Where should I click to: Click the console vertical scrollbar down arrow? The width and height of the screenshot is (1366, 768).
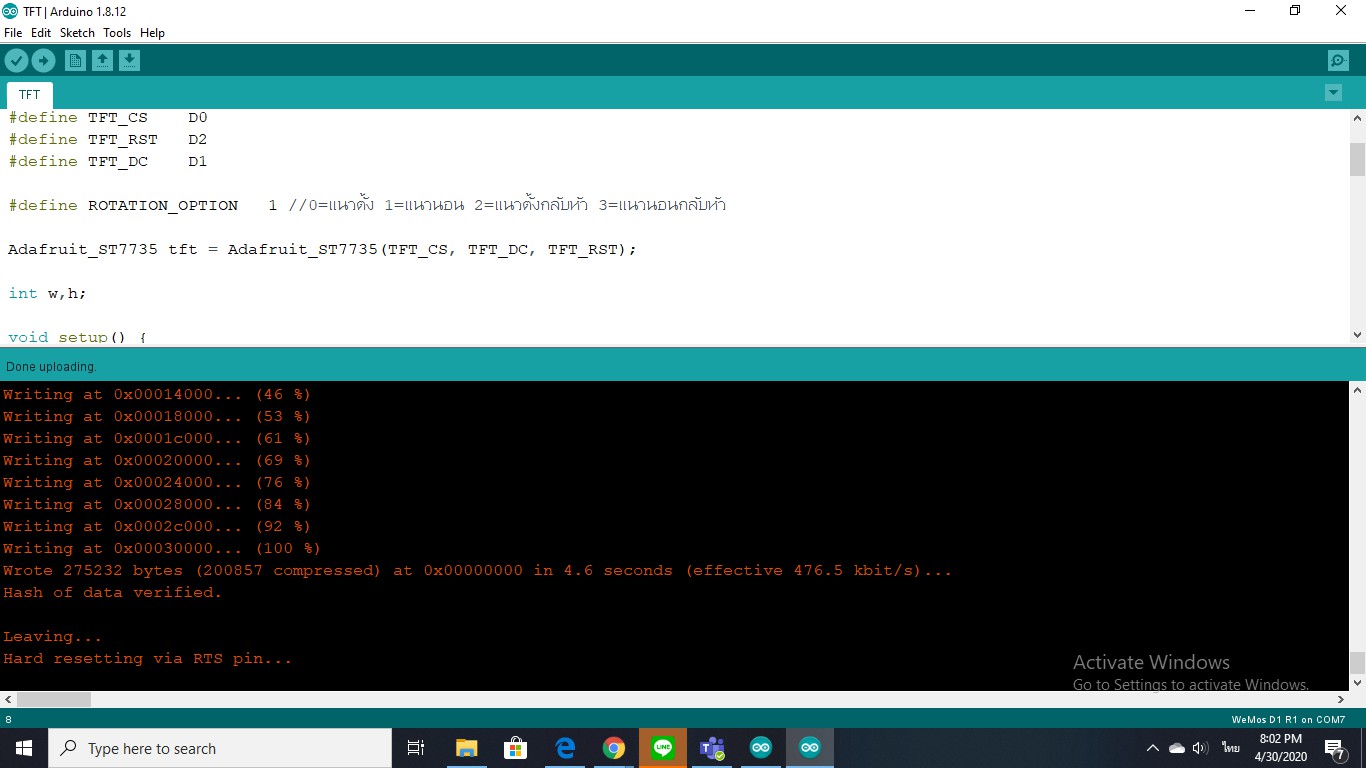tap(1357, 683)
